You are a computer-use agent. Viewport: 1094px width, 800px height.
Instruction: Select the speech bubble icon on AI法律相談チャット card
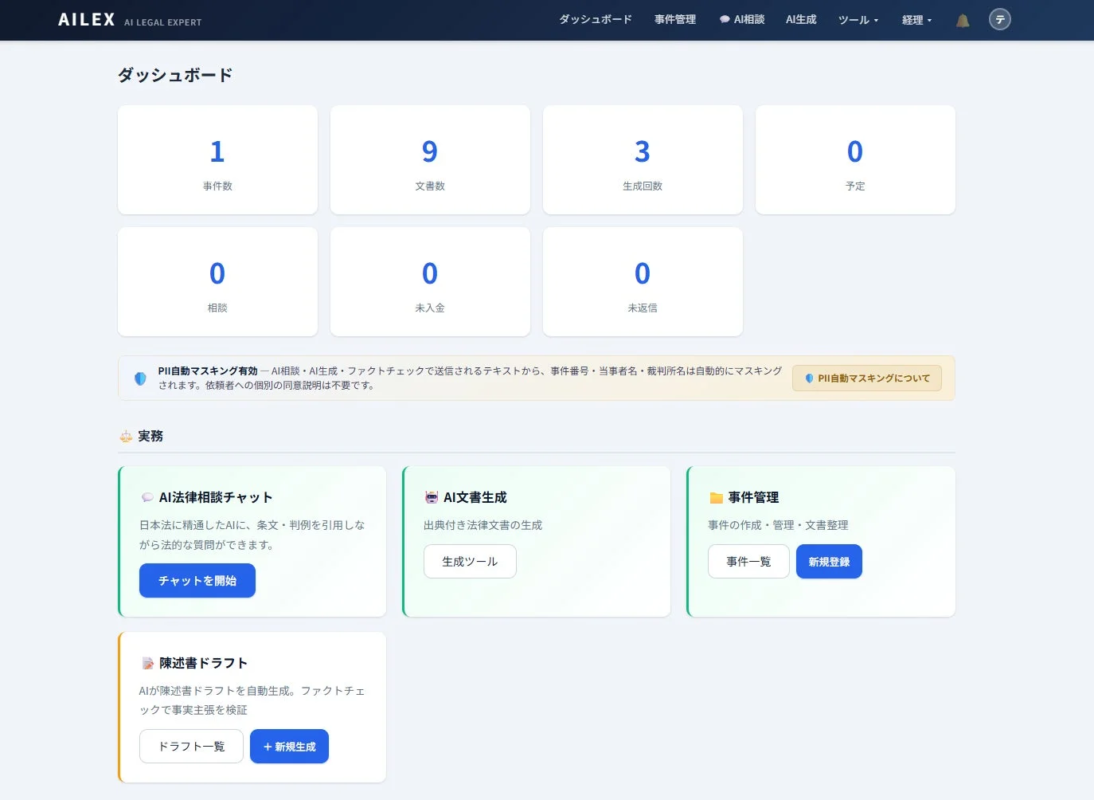coord(146,495)
